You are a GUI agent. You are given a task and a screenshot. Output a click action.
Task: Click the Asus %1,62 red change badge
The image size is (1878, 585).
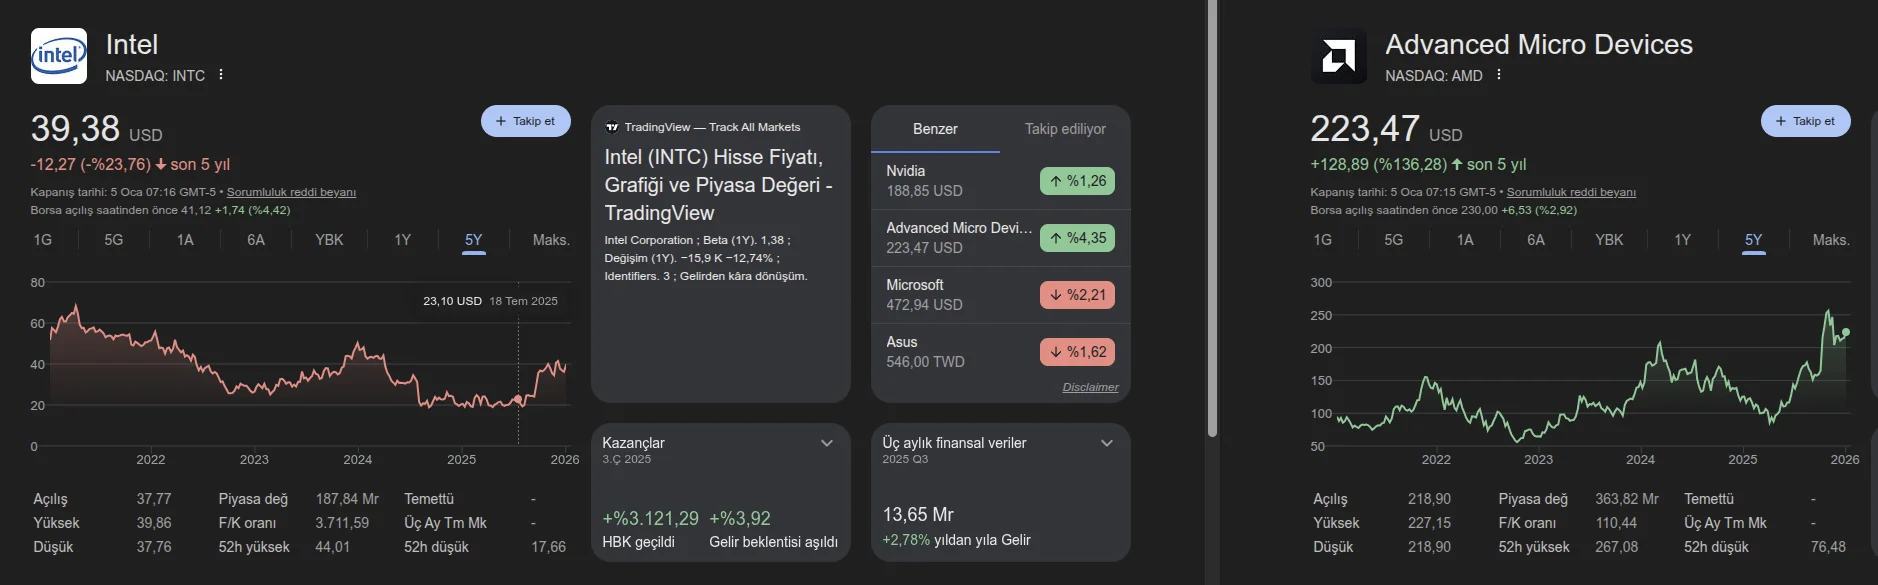1077,352
